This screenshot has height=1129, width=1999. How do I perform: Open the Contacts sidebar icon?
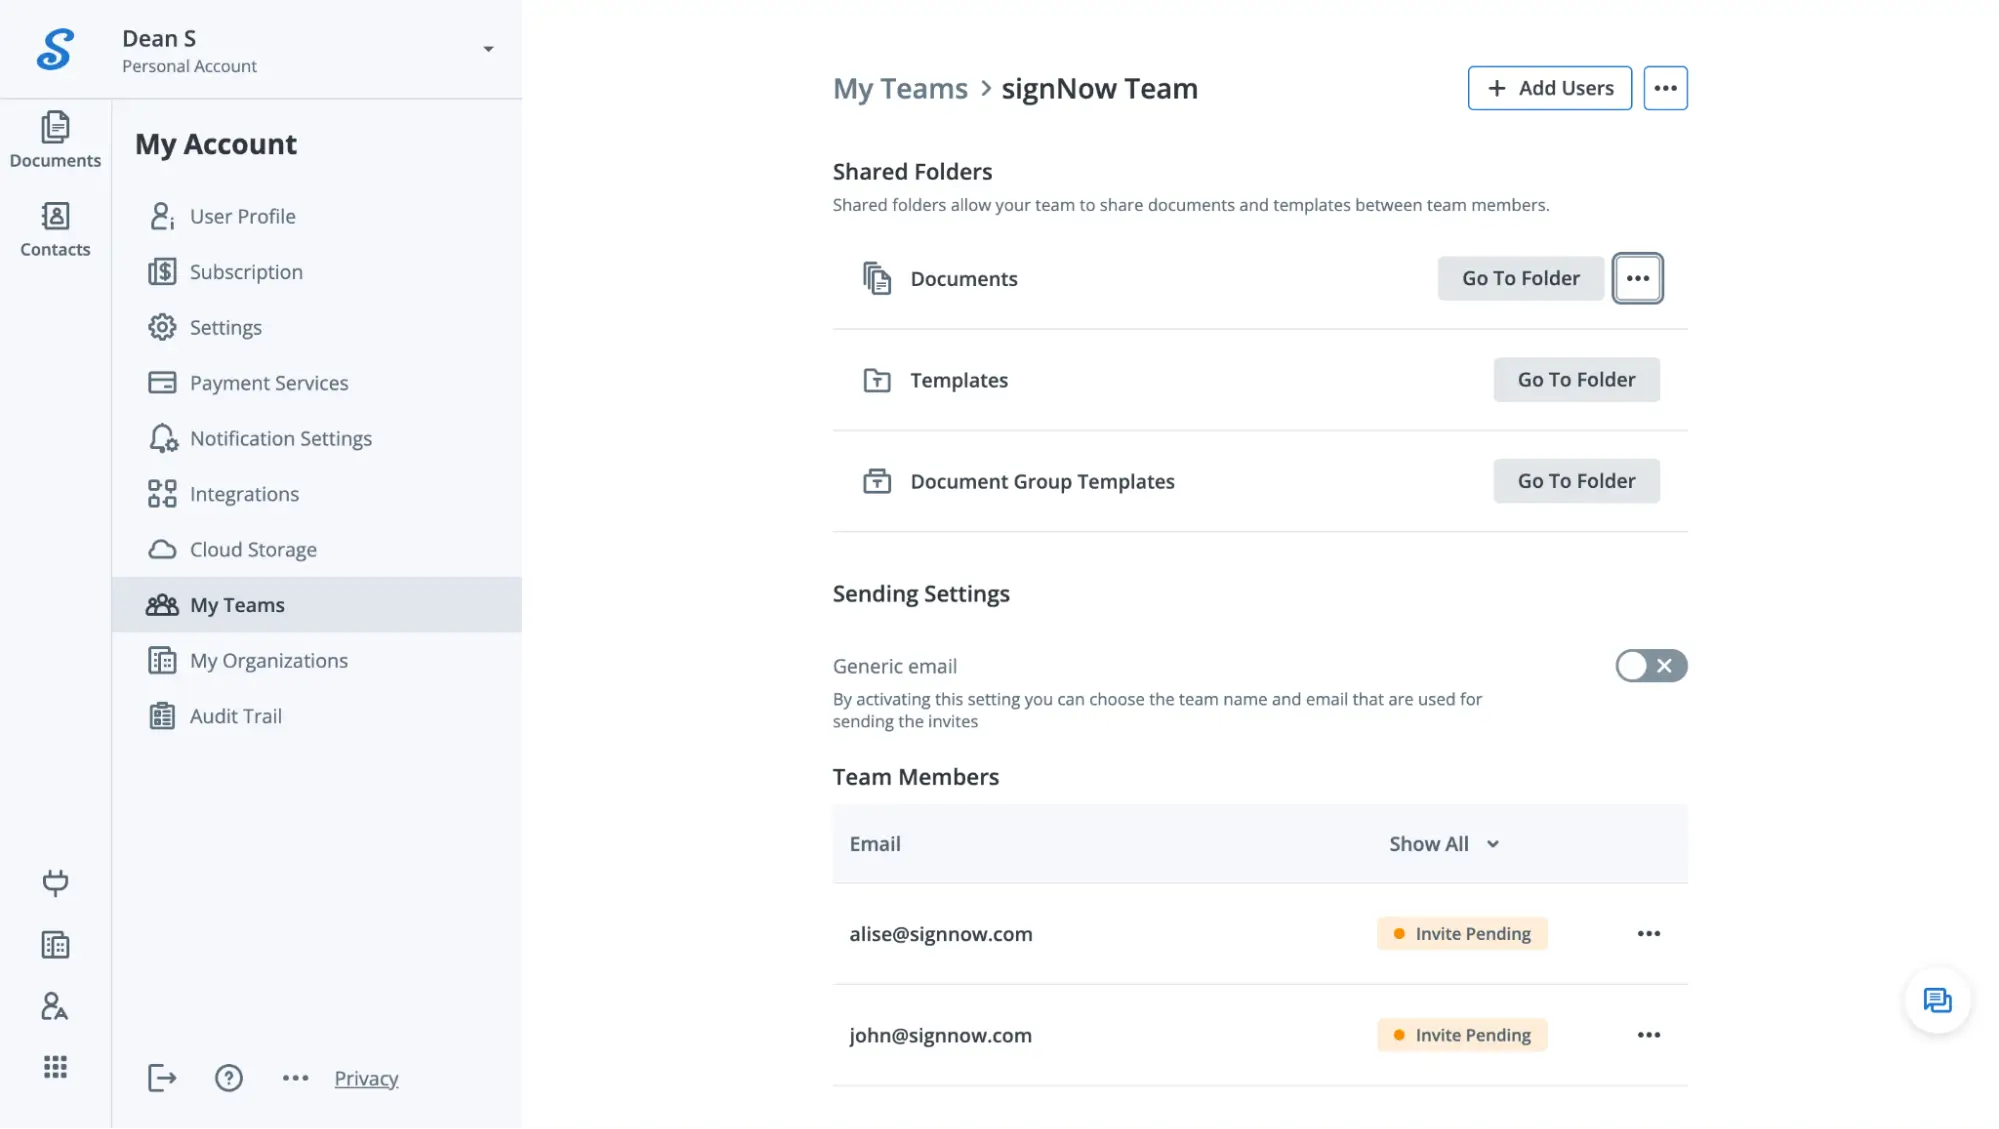coord(55,229)
